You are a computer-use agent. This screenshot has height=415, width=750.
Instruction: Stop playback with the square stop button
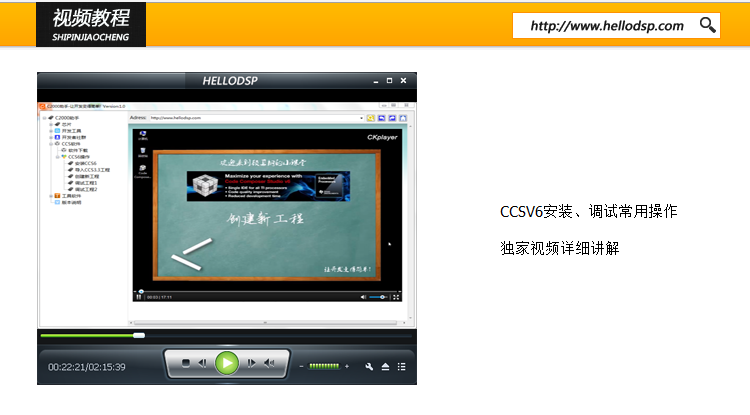click(x=186, y=363)
